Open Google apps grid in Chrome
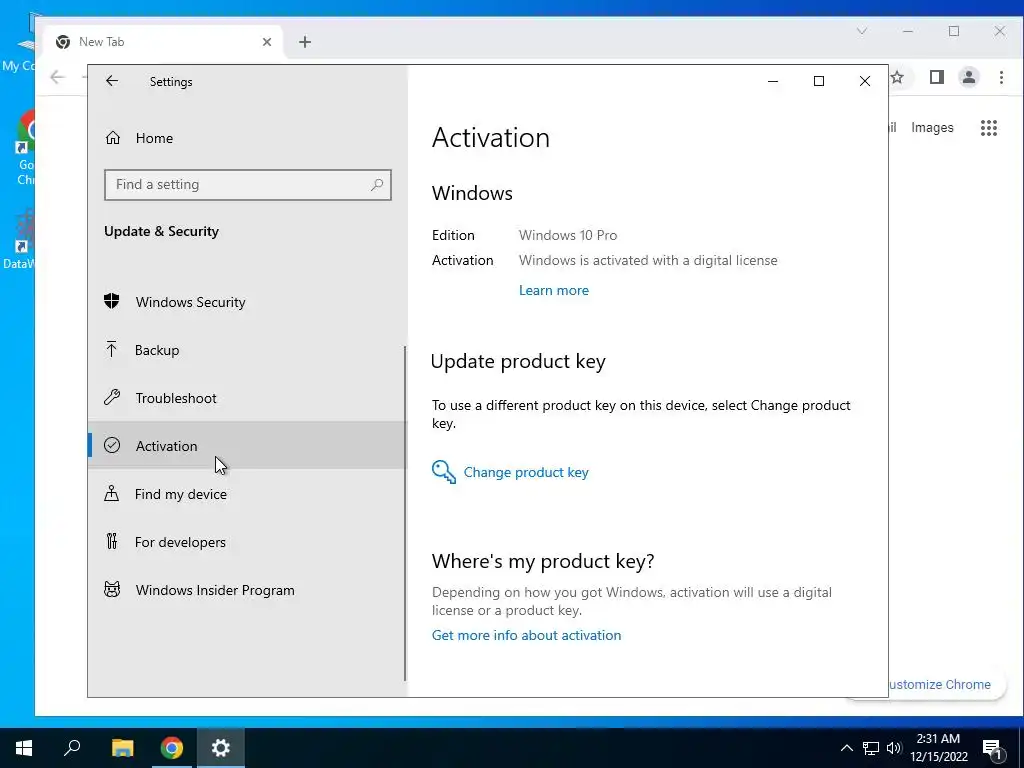 pyautogui.click(x=989, y=127)
